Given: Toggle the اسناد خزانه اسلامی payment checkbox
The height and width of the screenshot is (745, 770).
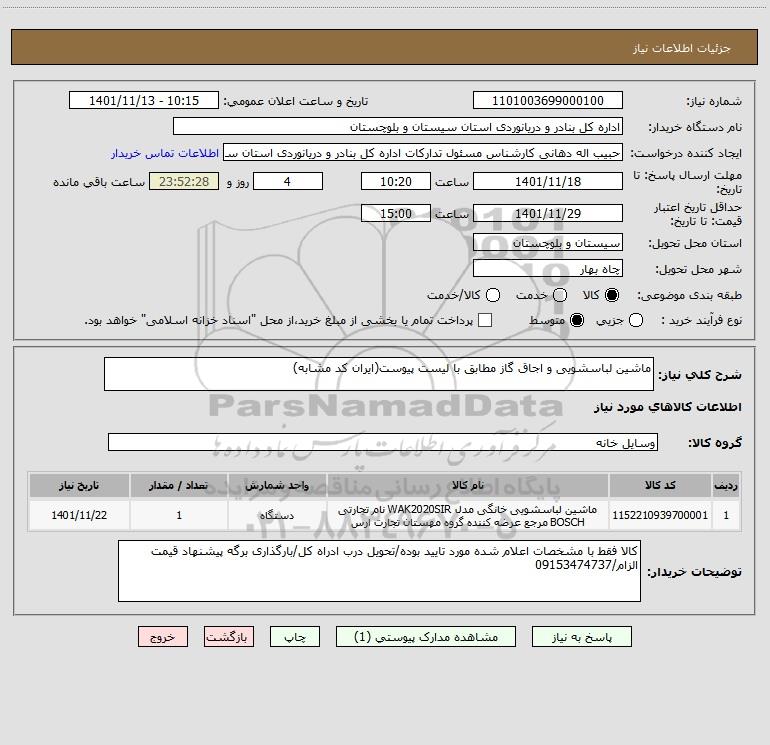Looking at the screenshot, I should click(485, 320).
